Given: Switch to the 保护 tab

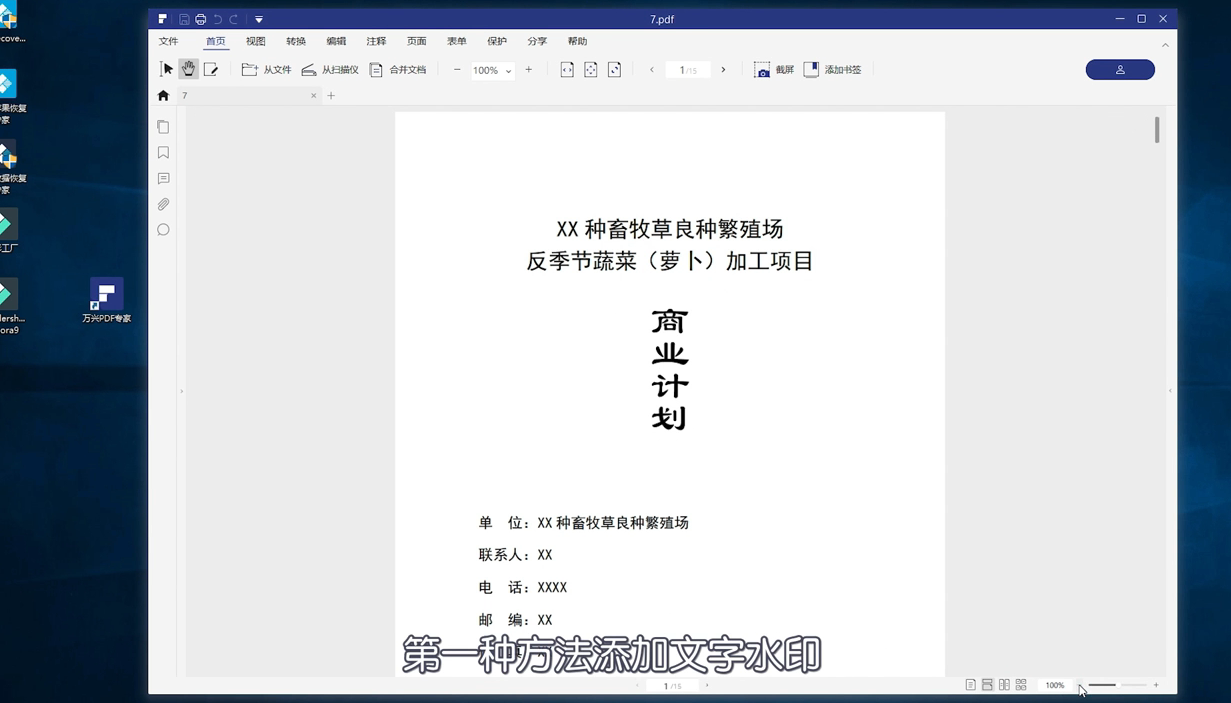Looking at the screenshot, I should click(497, 42).
